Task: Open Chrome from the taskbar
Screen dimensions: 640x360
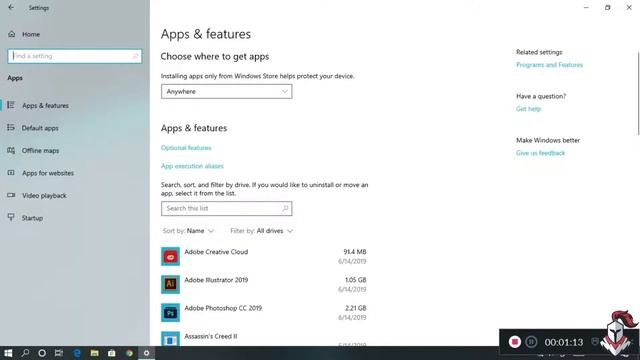Action: tap(129, 353)
